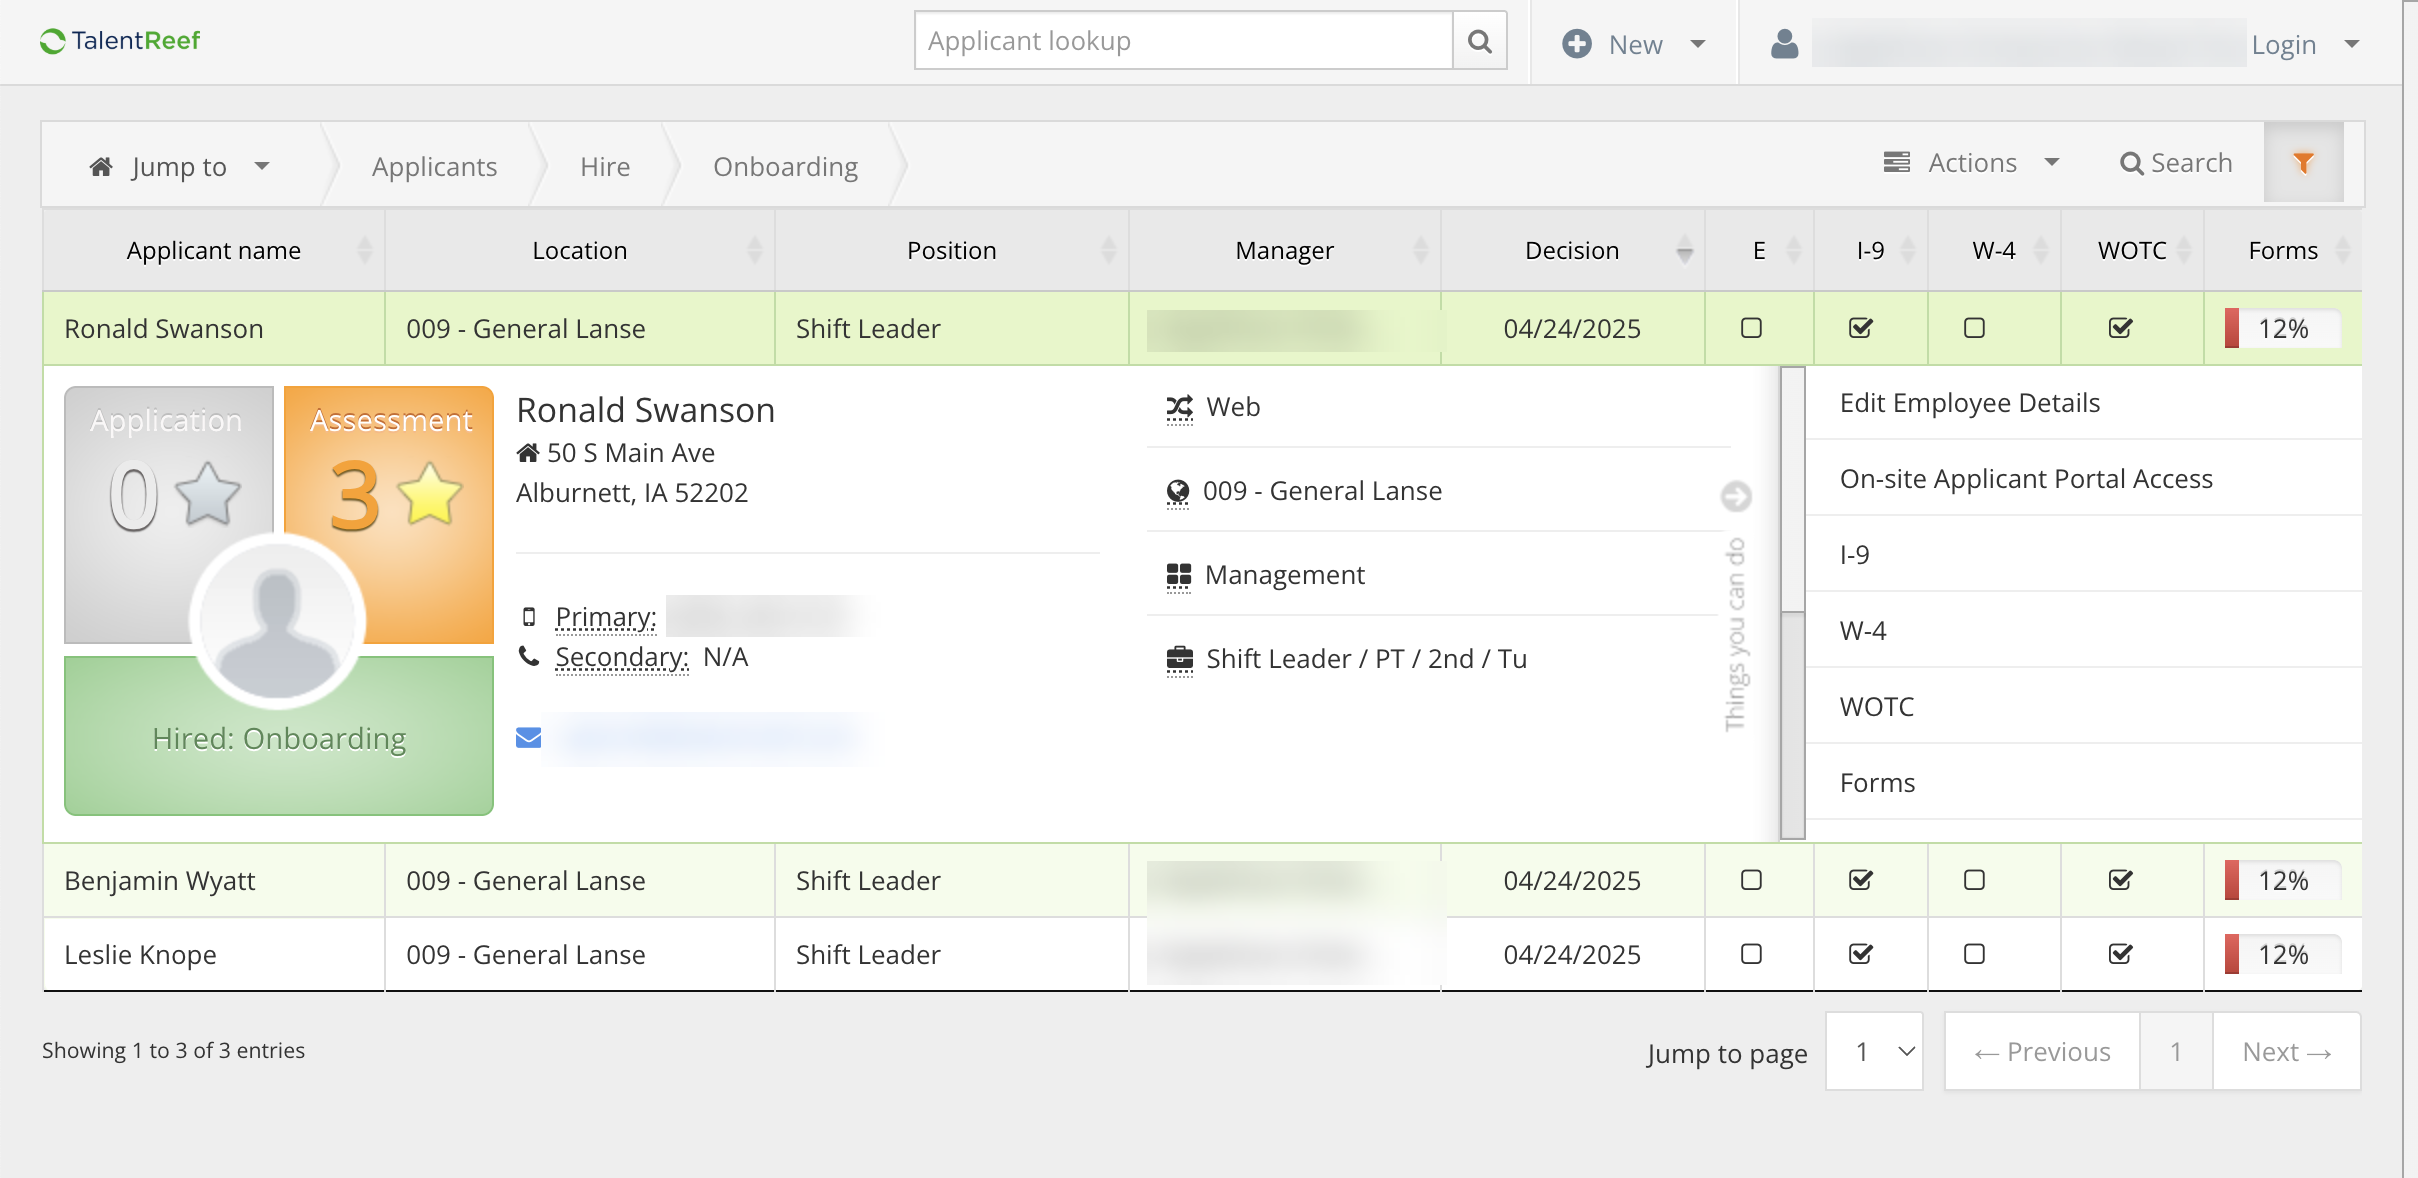Click the Next pagination button
This screenshot has height=1178, width=2418.
pyautogui.click(x=2286, y=1052)
